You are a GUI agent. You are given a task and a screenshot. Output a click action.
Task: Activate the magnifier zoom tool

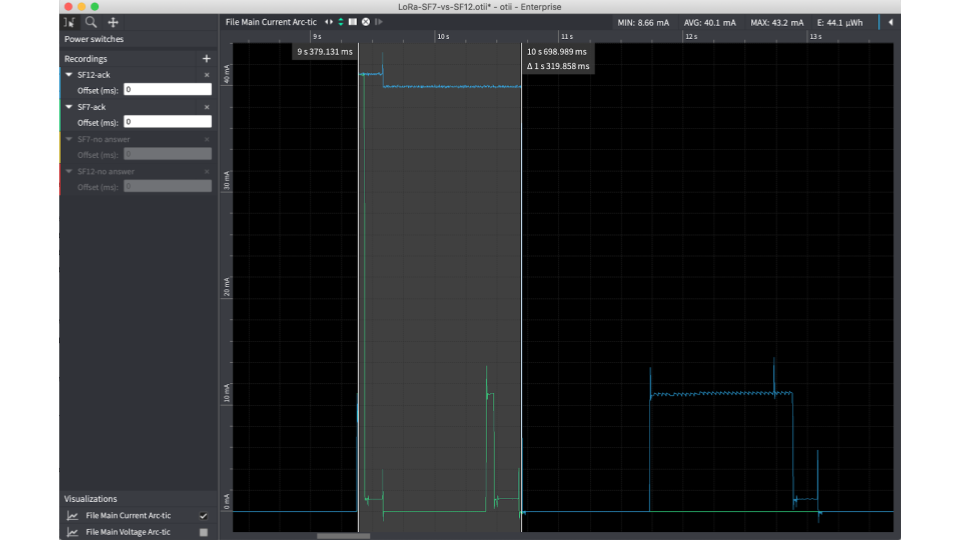pyautogui.click(x=91, y=22)
